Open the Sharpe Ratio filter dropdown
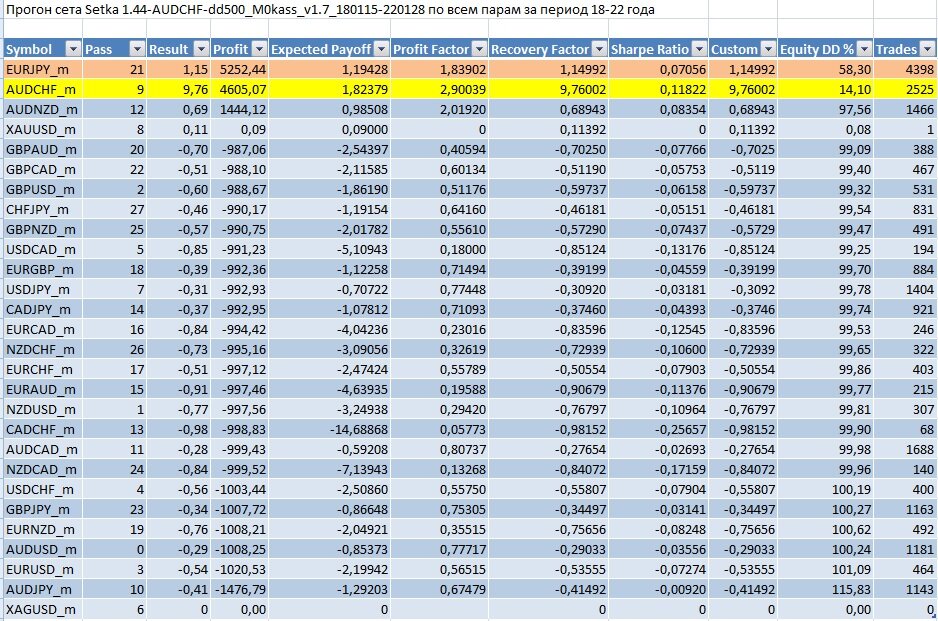938x621 pixels. pyautogui.click(x=699, y=49)
